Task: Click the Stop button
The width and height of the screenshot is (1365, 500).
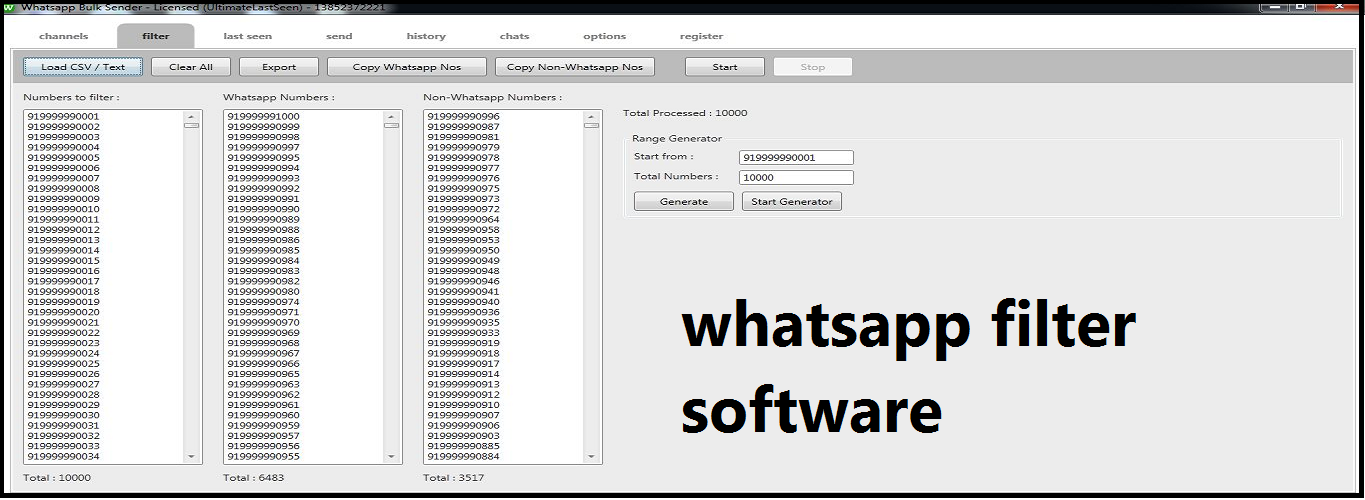Action: pos(813,67)
